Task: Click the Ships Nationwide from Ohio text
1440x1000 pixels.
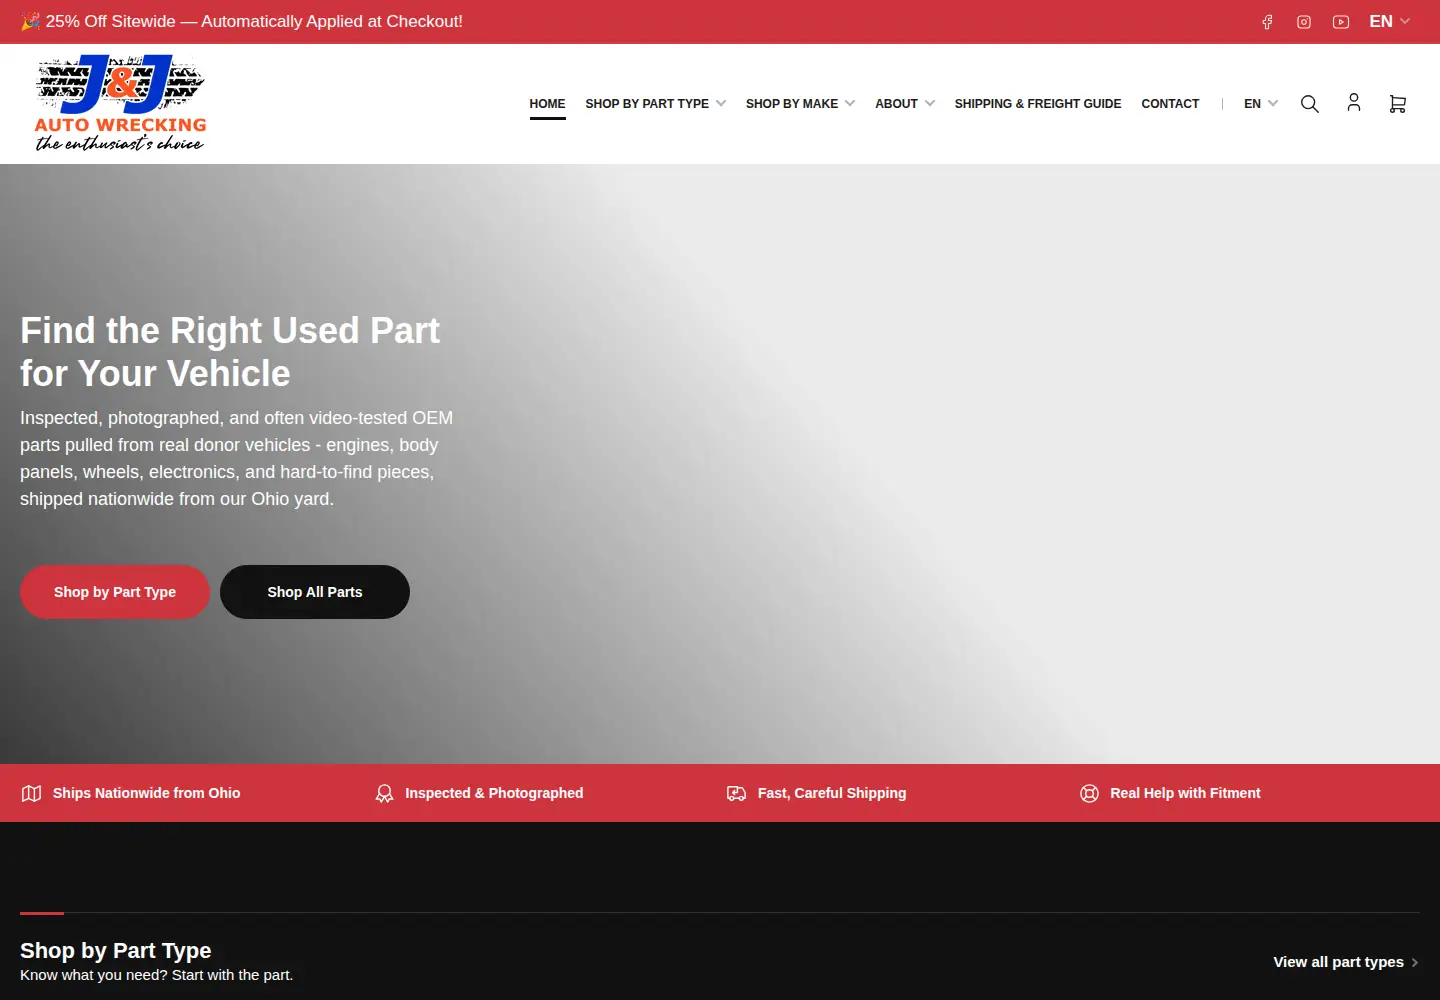Action: pyautogui.click(x=146, y=793)
